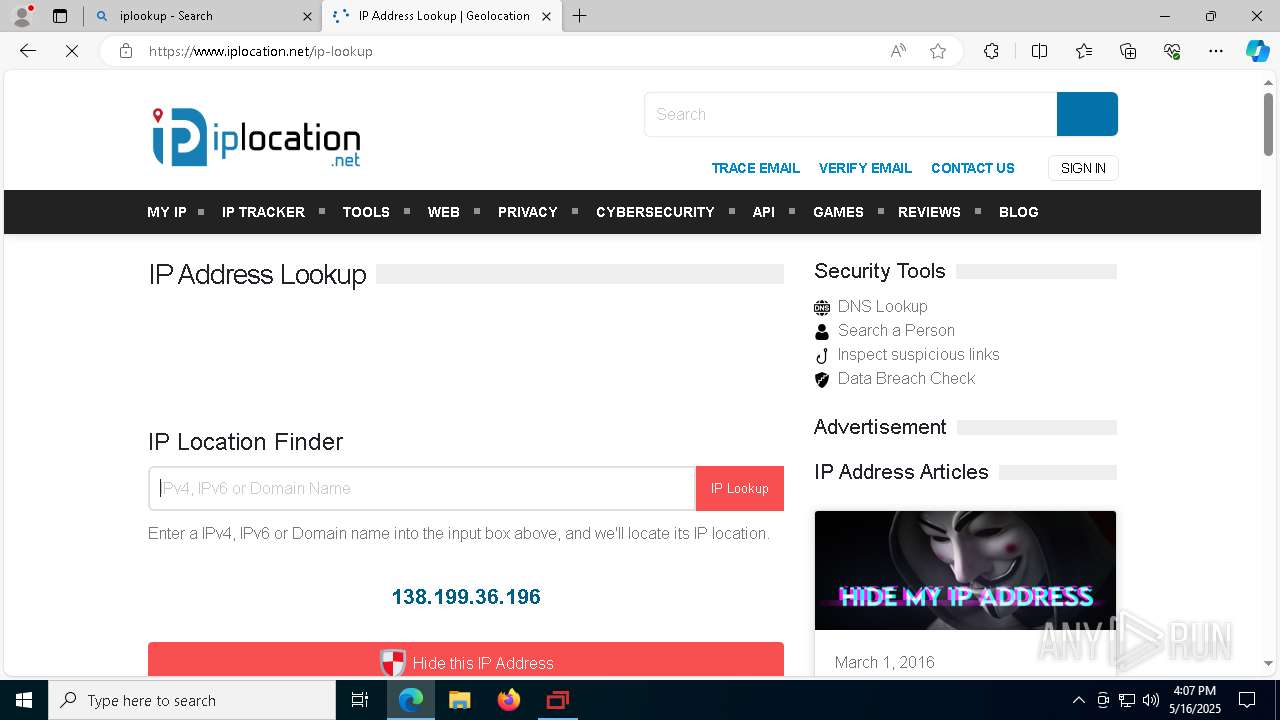Open the WEB menu
Viewport: 1280px width, 720px height.
pos(444,212)
